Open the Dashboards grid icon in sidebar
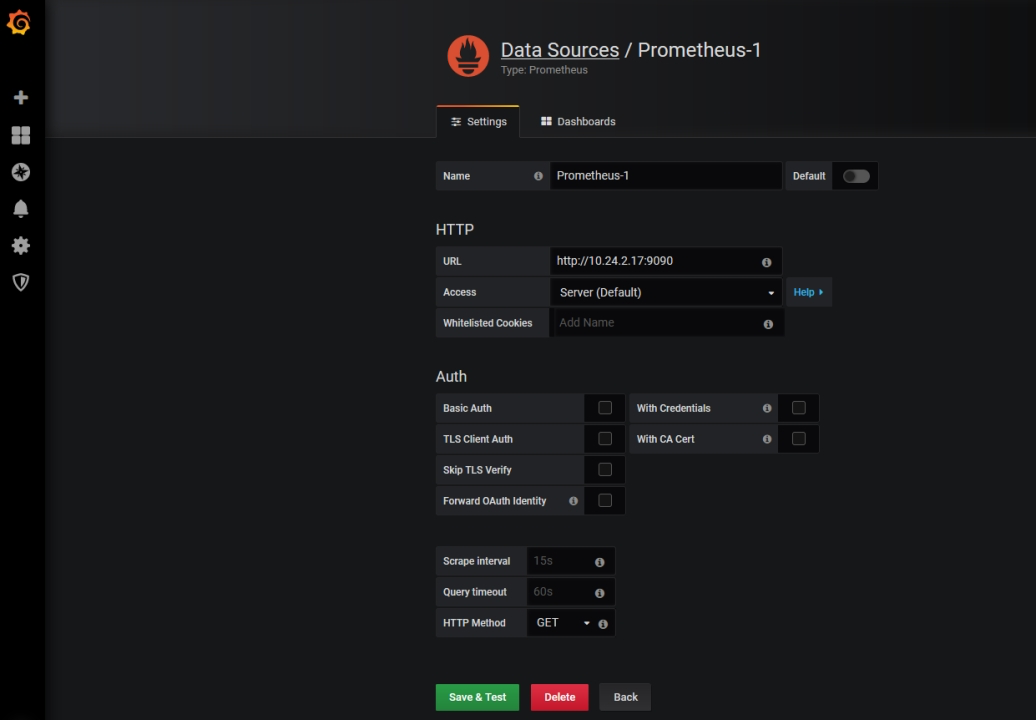Image resolution: width=1036 pixels, height=720 pixels. click(x=20, y=135)
